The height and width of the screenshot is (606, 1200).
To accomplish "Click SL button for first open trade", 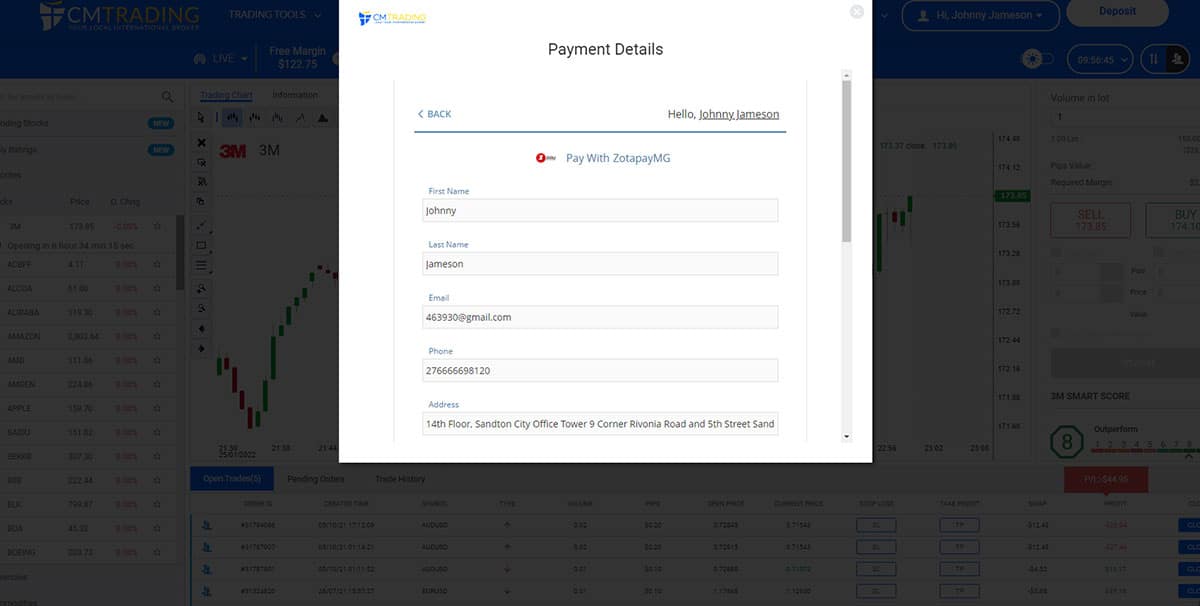I will click(876, 525).
